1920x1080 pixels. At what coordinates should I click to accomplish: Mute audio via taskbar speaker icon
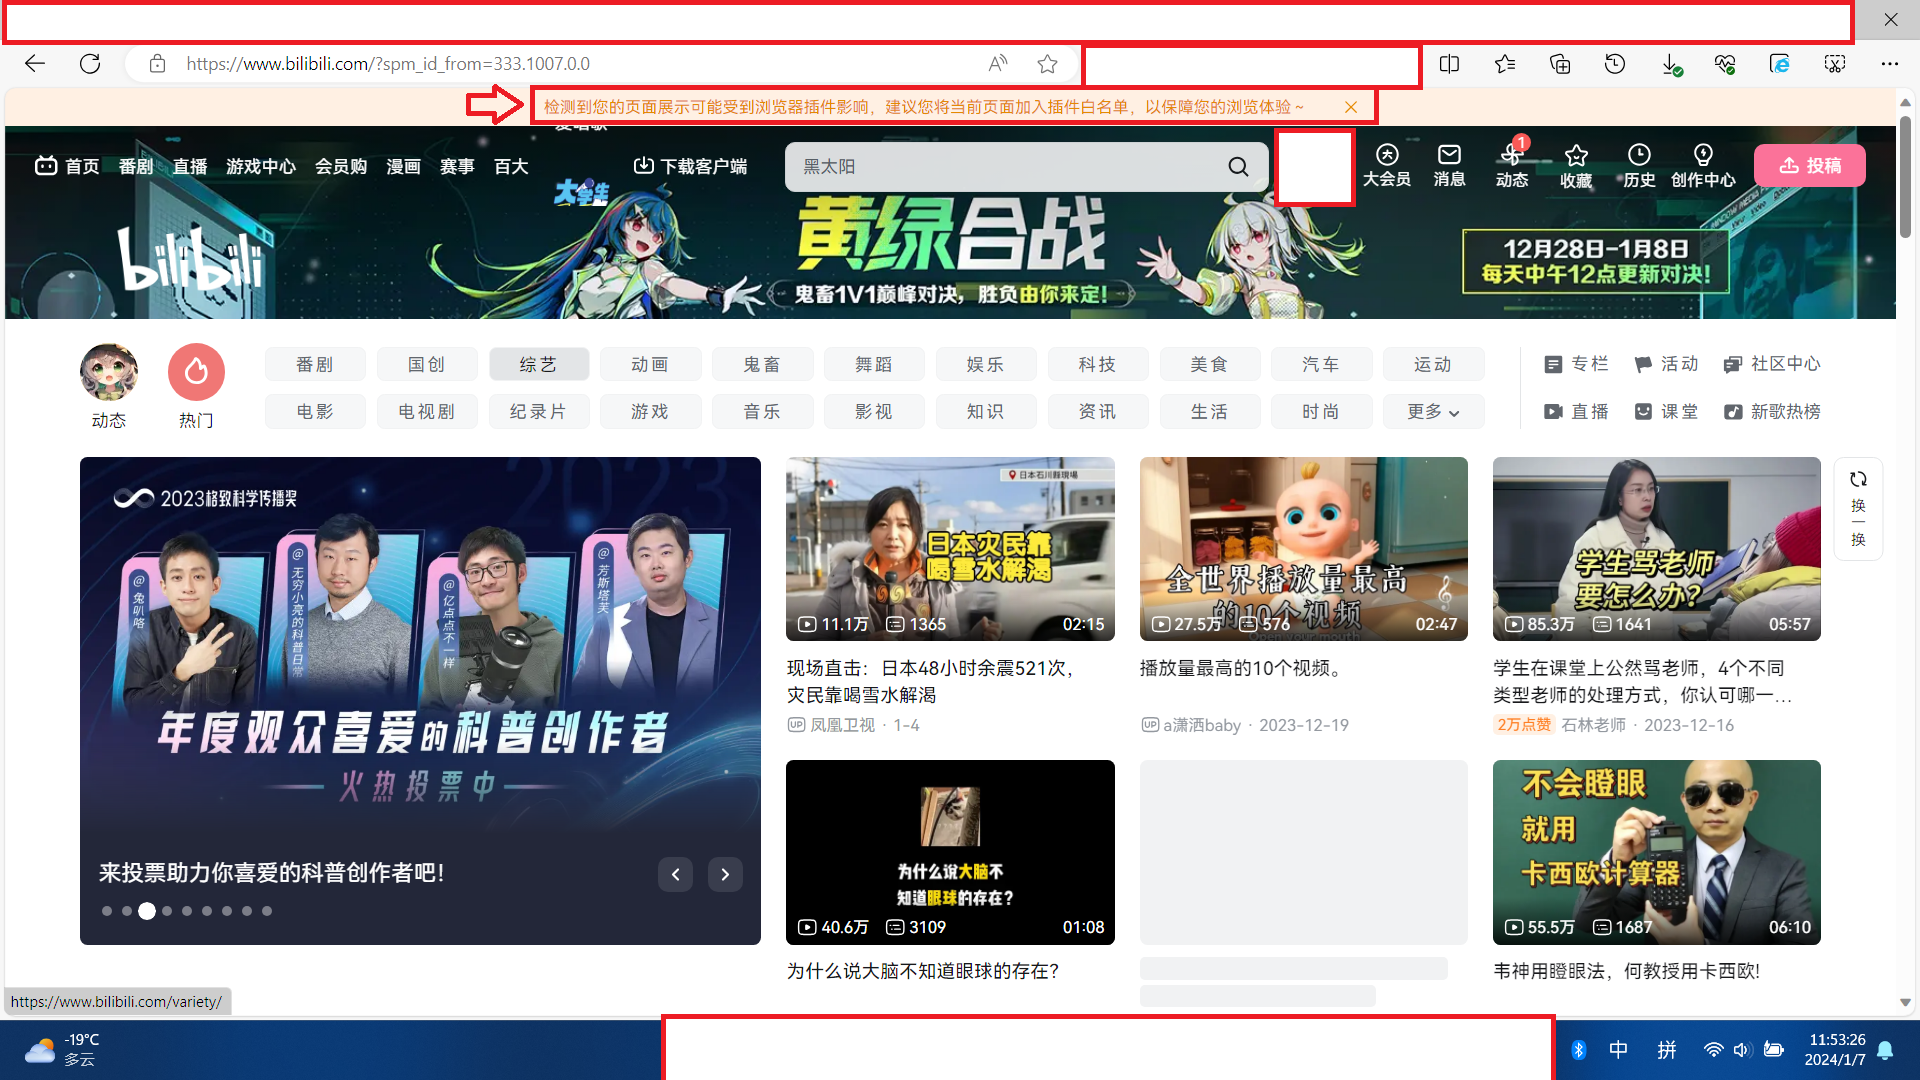click(x=1743, y=1049)
